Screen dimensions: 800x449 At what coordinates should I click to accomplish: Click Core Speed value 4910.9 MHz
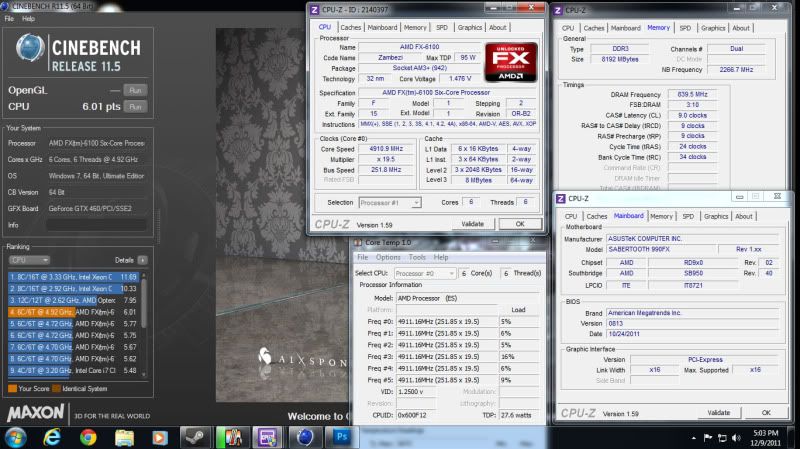386,149
